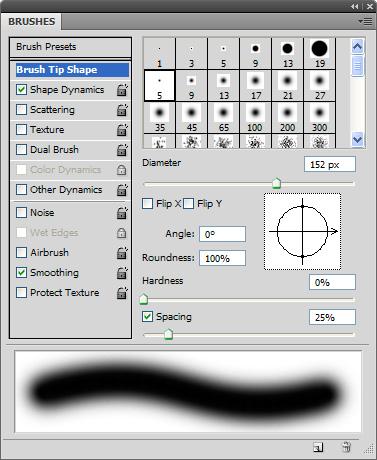The width and height of the screenshot is (377, 460).
Task: Collapse the panel with double-arrow icon
Action: pos(355,6)
